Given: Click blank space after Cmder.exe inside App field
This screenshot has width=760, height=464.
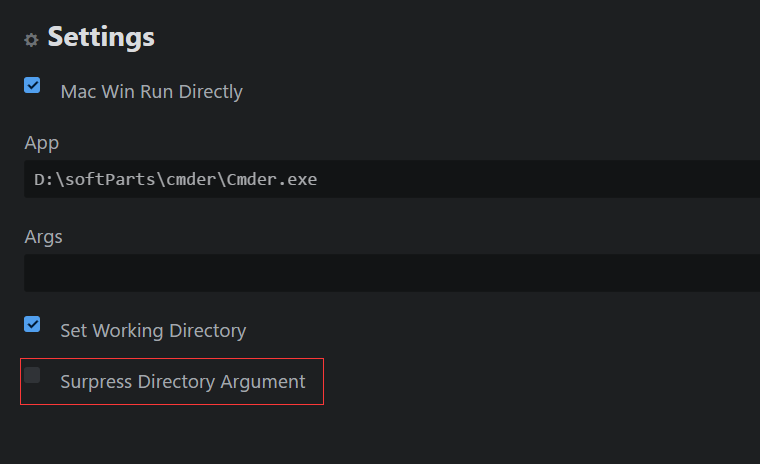Looking at the screenshot, I should [533, 179].
